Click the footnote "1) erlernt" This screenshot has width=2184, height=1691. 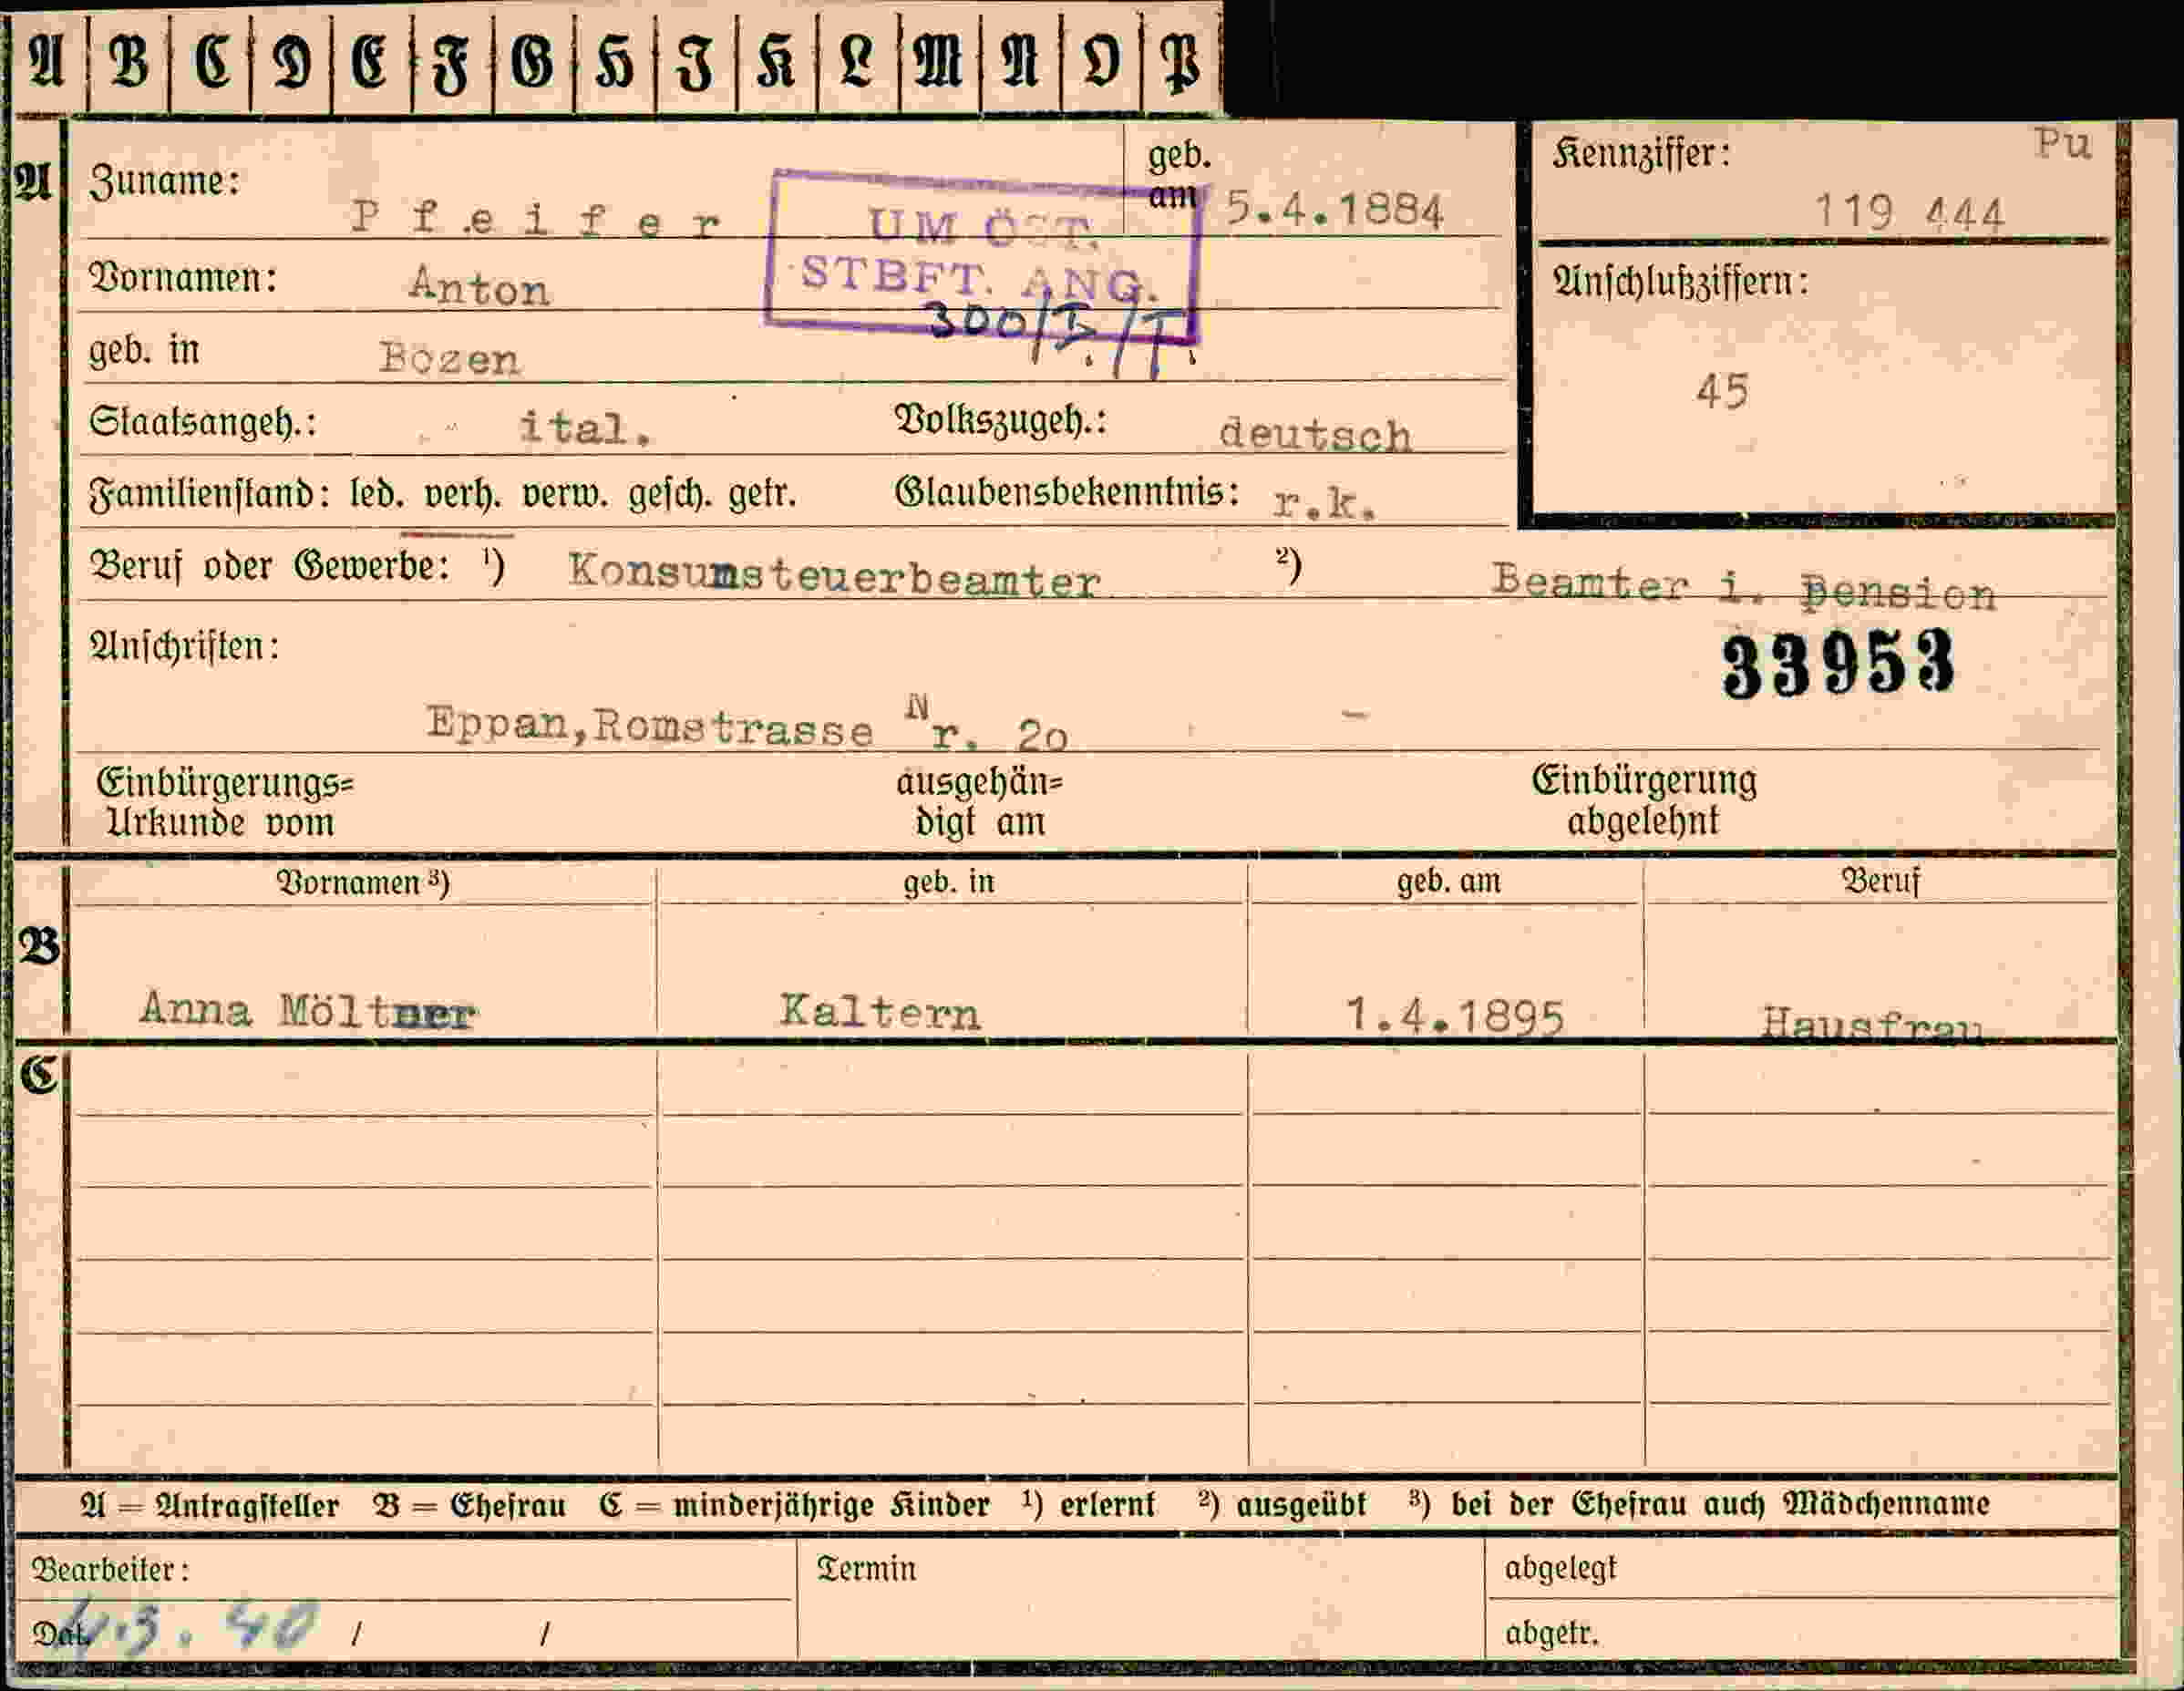click(x=1088, y=1504)
